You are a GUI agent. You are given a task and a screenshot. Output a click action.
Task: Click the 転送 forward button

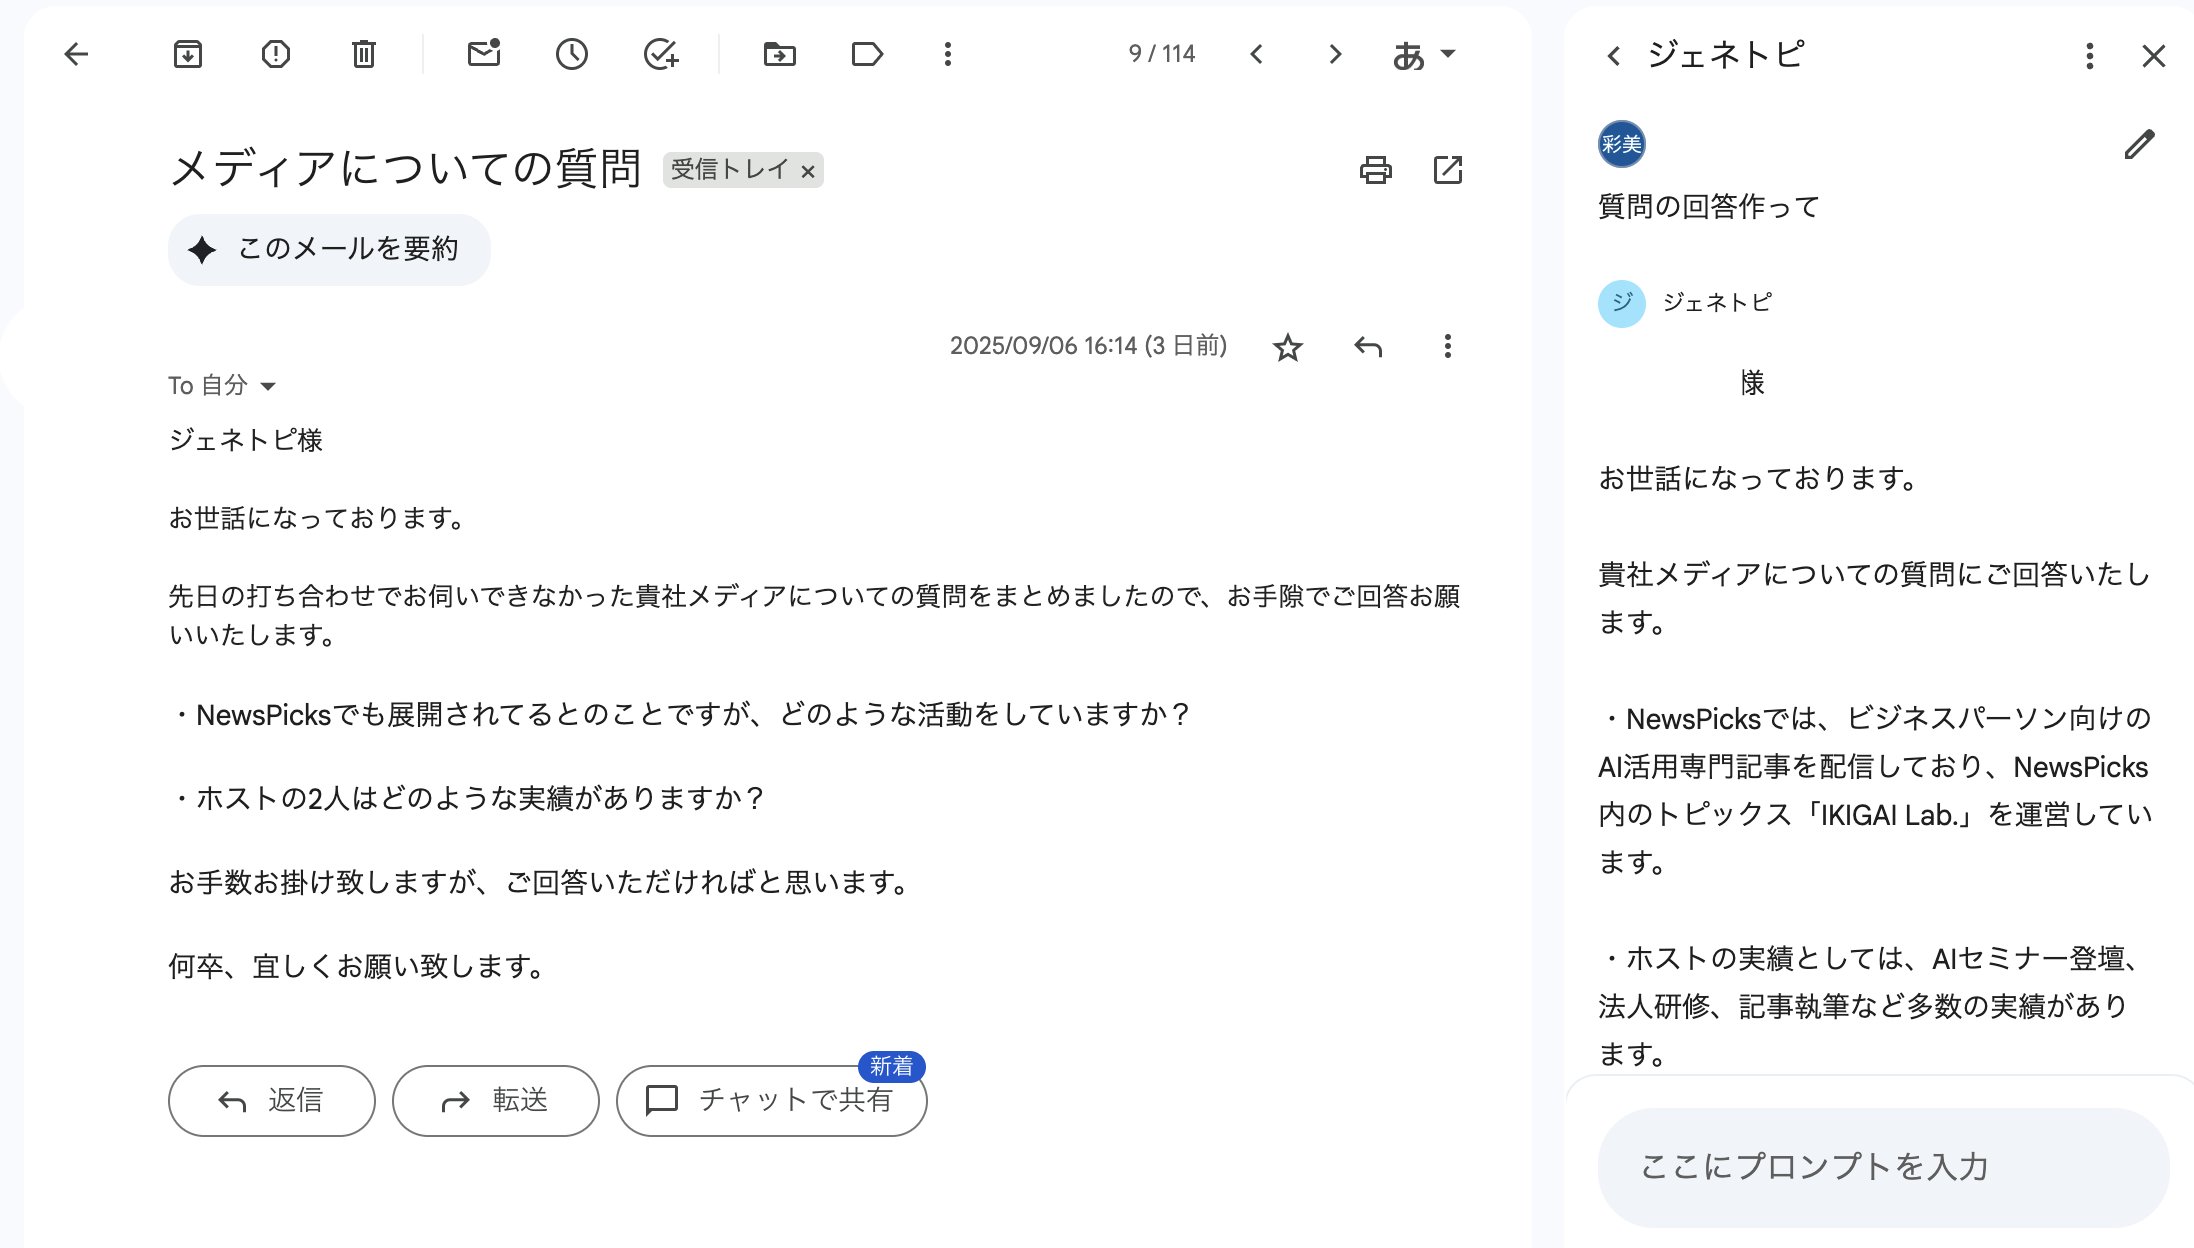[x=496, y=1100]
